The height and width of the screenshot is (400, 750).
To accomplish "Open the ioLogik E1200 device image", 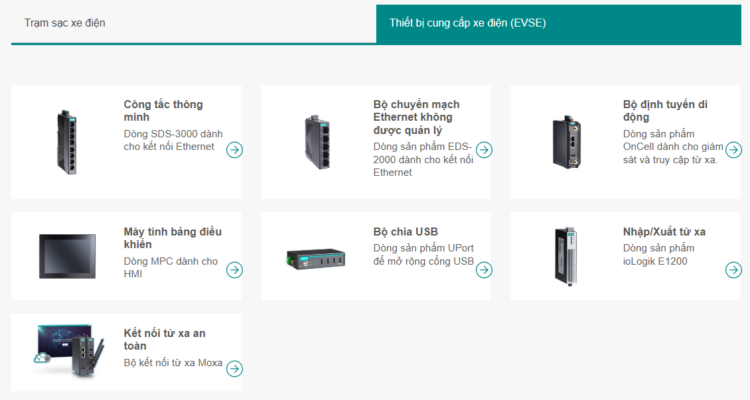I will click(566, 256).
